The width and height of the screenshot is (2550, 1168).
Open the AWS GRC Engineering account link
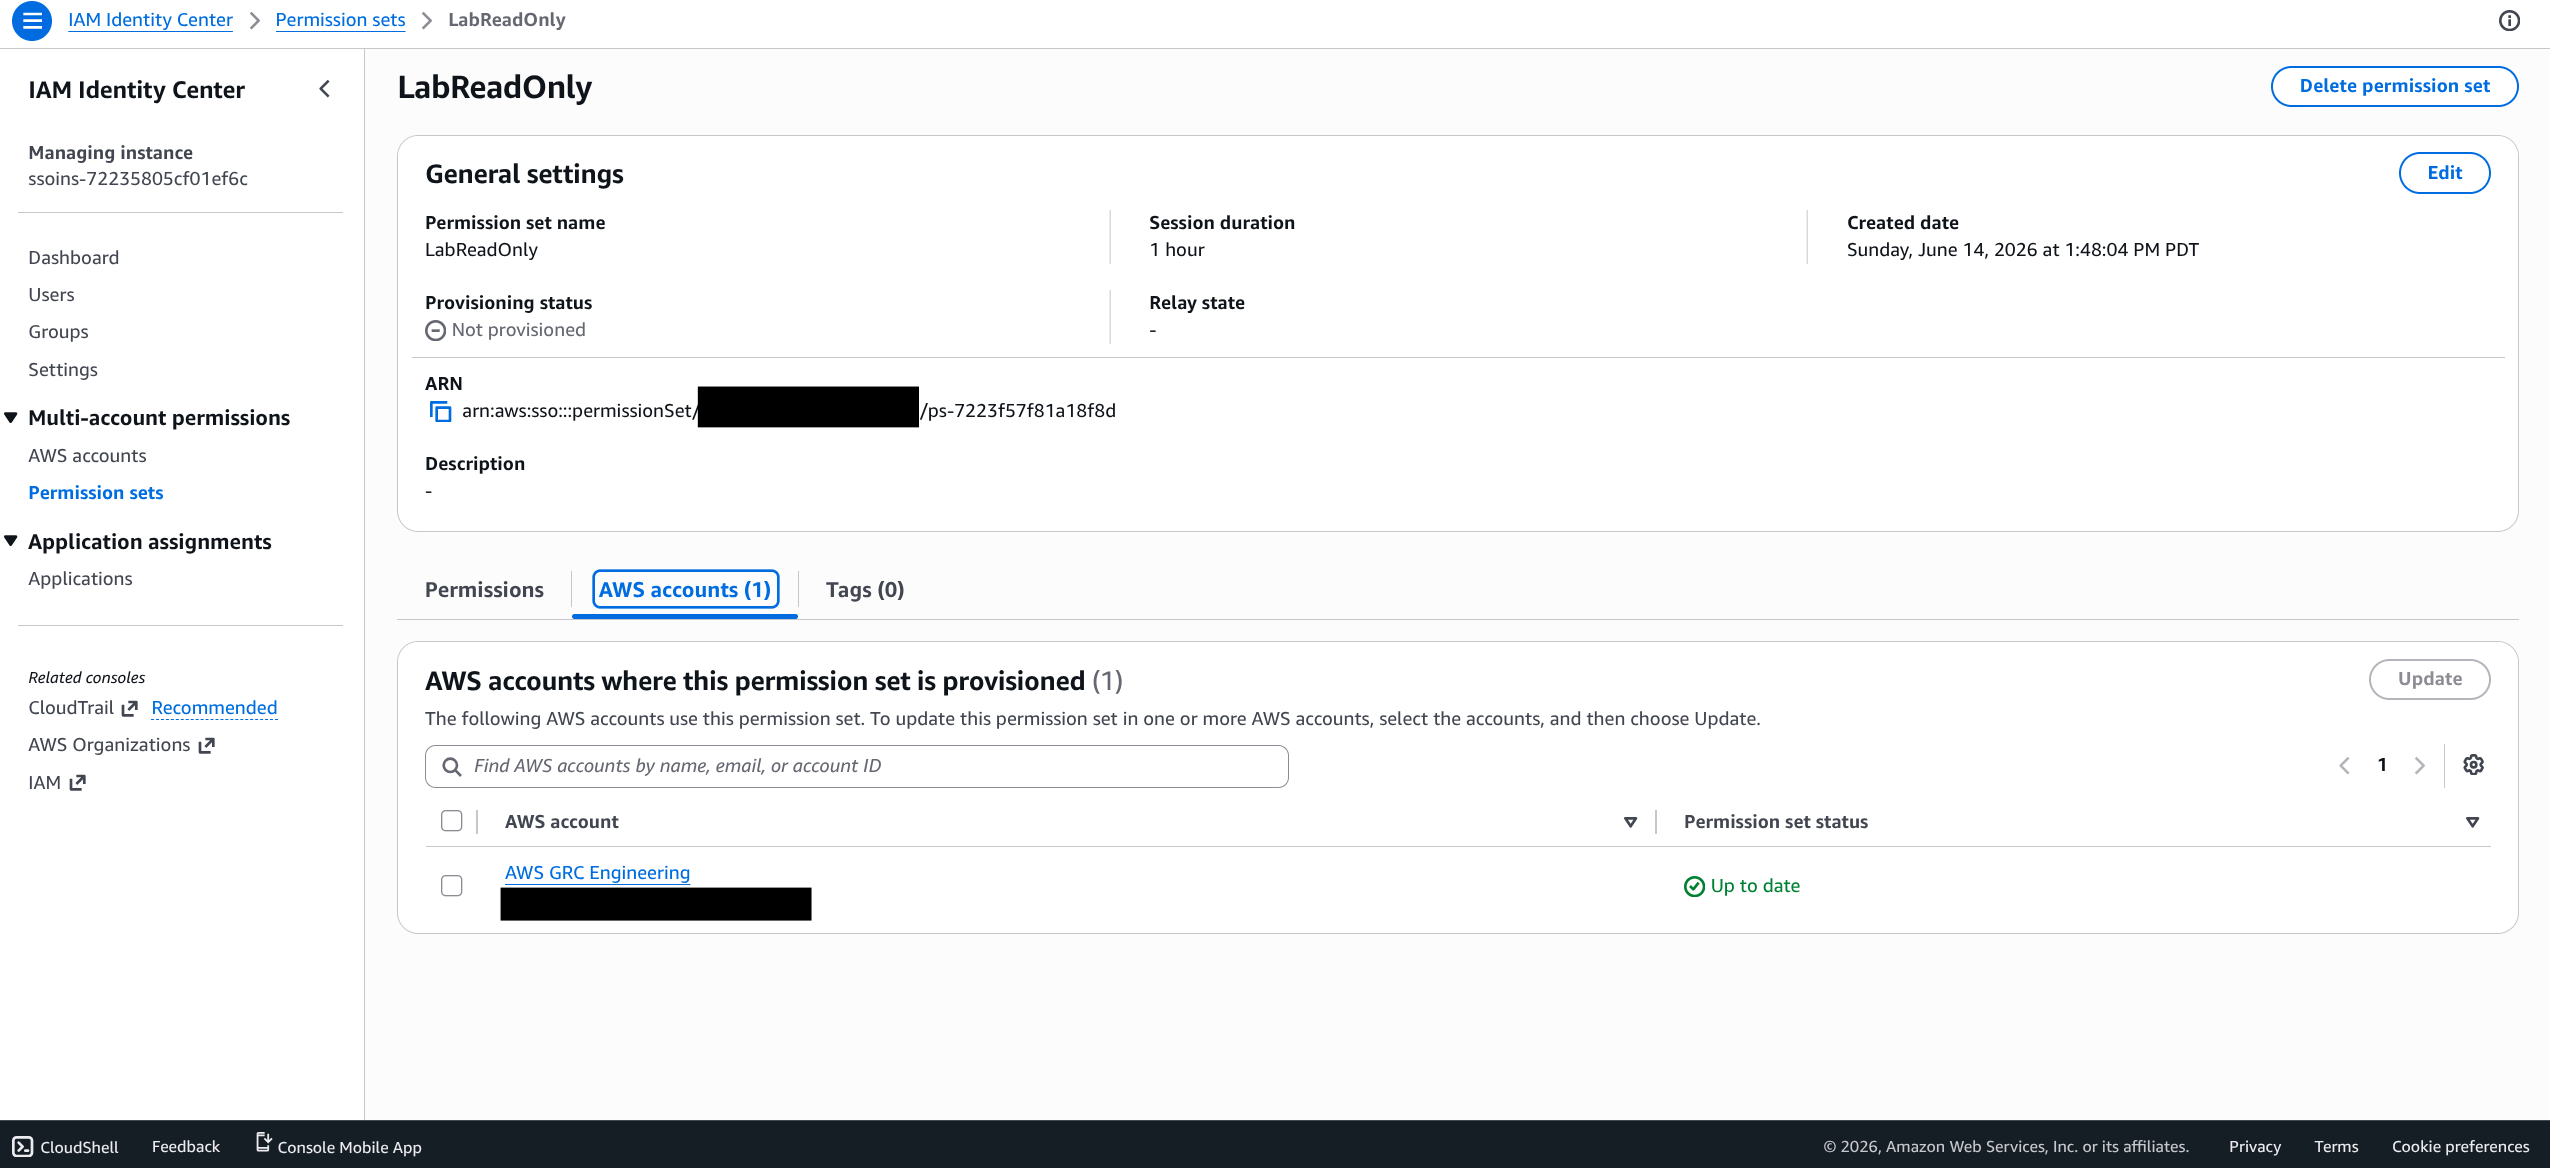click(x=597, y=873)
